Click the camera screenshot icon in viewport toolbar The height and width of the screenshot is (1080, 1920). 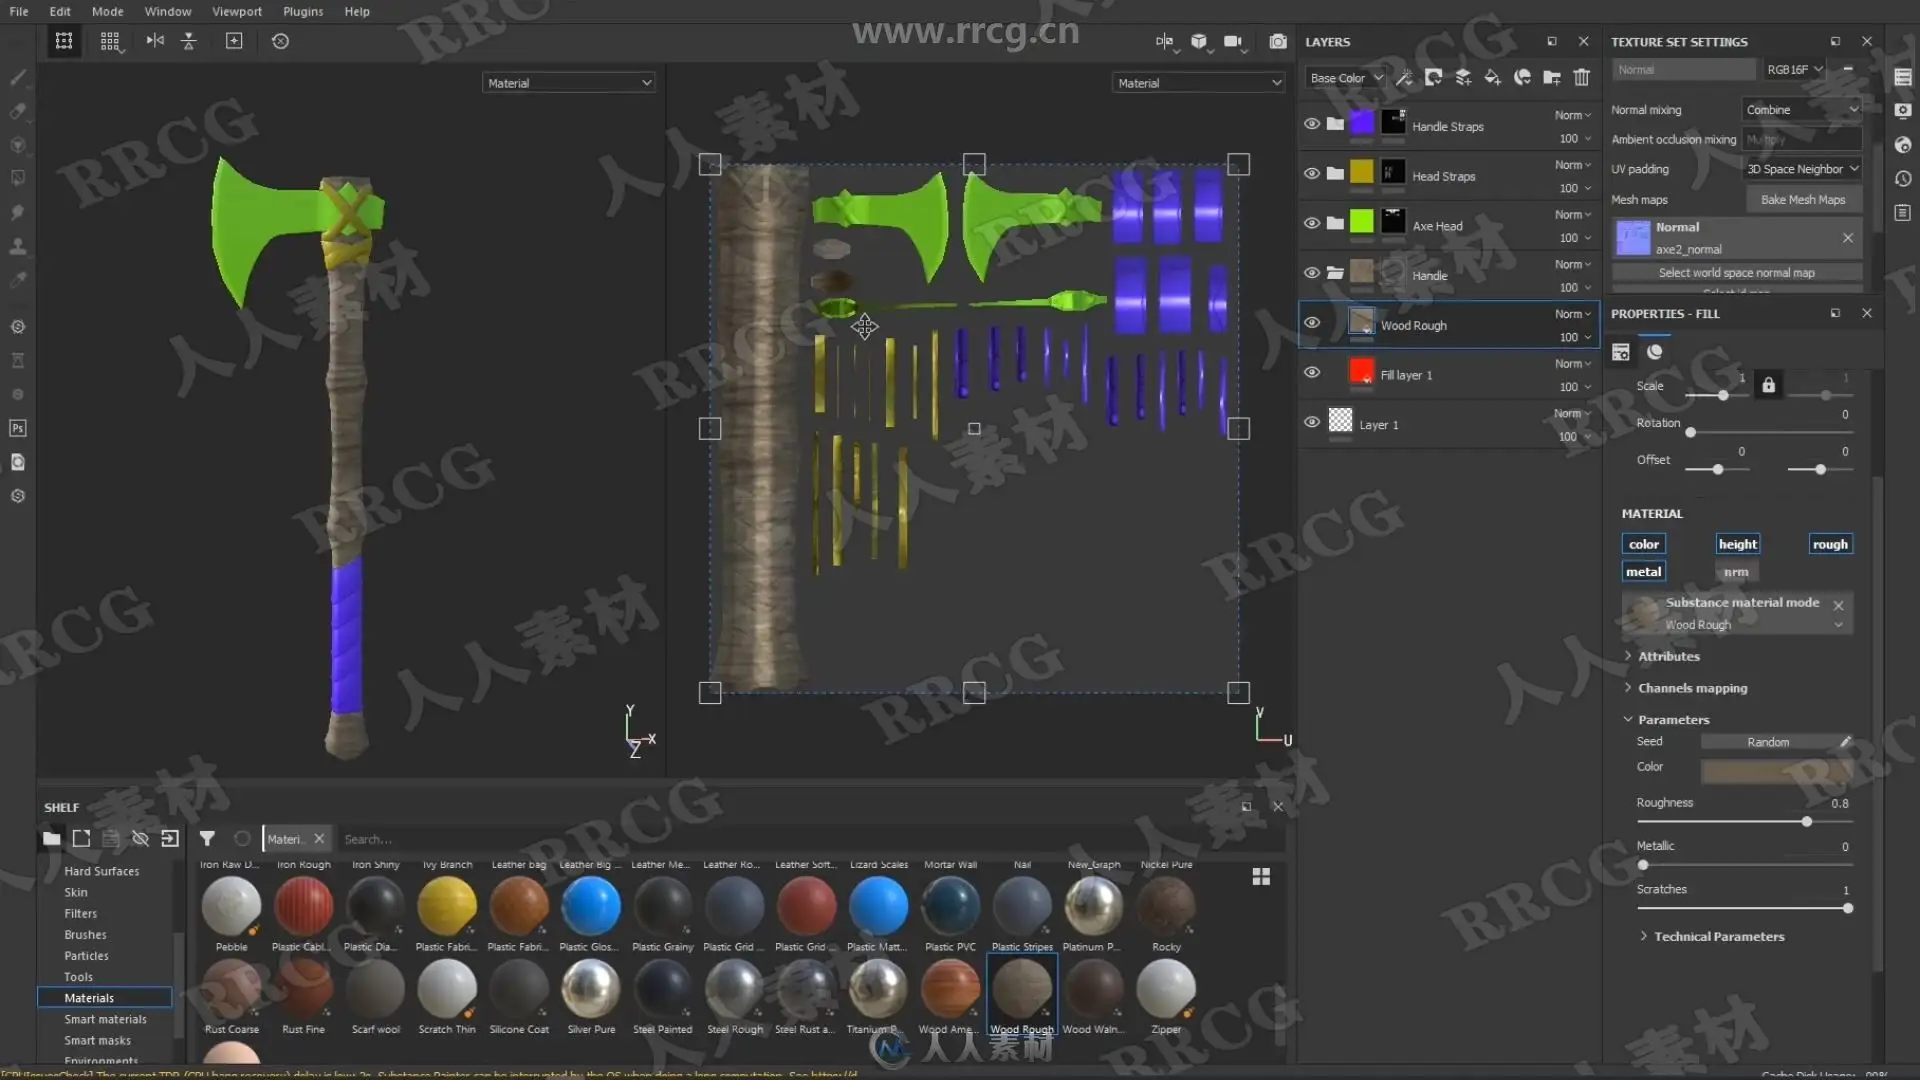[x=1277, y=42]
